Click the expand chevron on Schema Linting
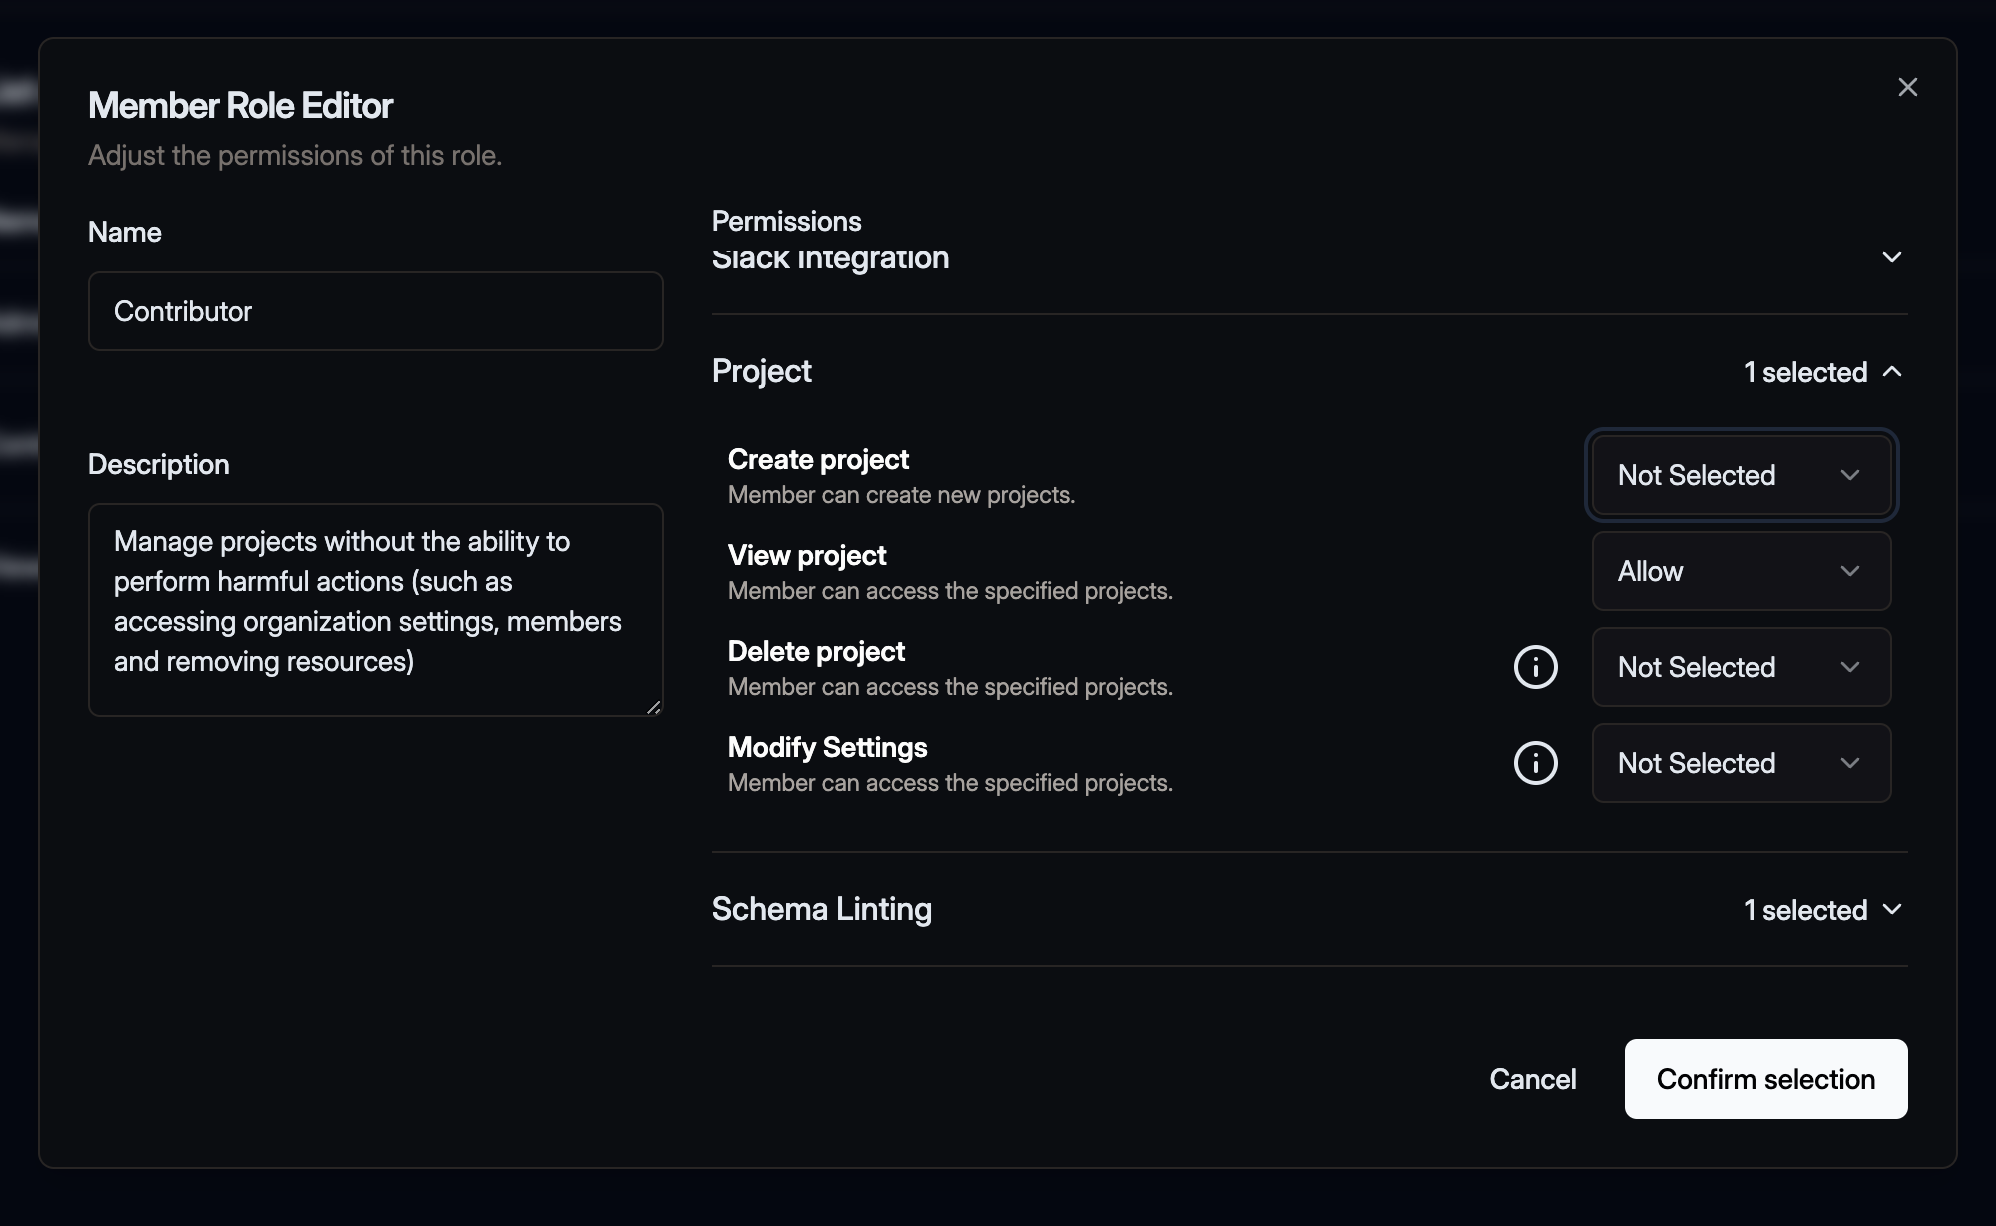 pyautogui.click(x=1893, y=910)
